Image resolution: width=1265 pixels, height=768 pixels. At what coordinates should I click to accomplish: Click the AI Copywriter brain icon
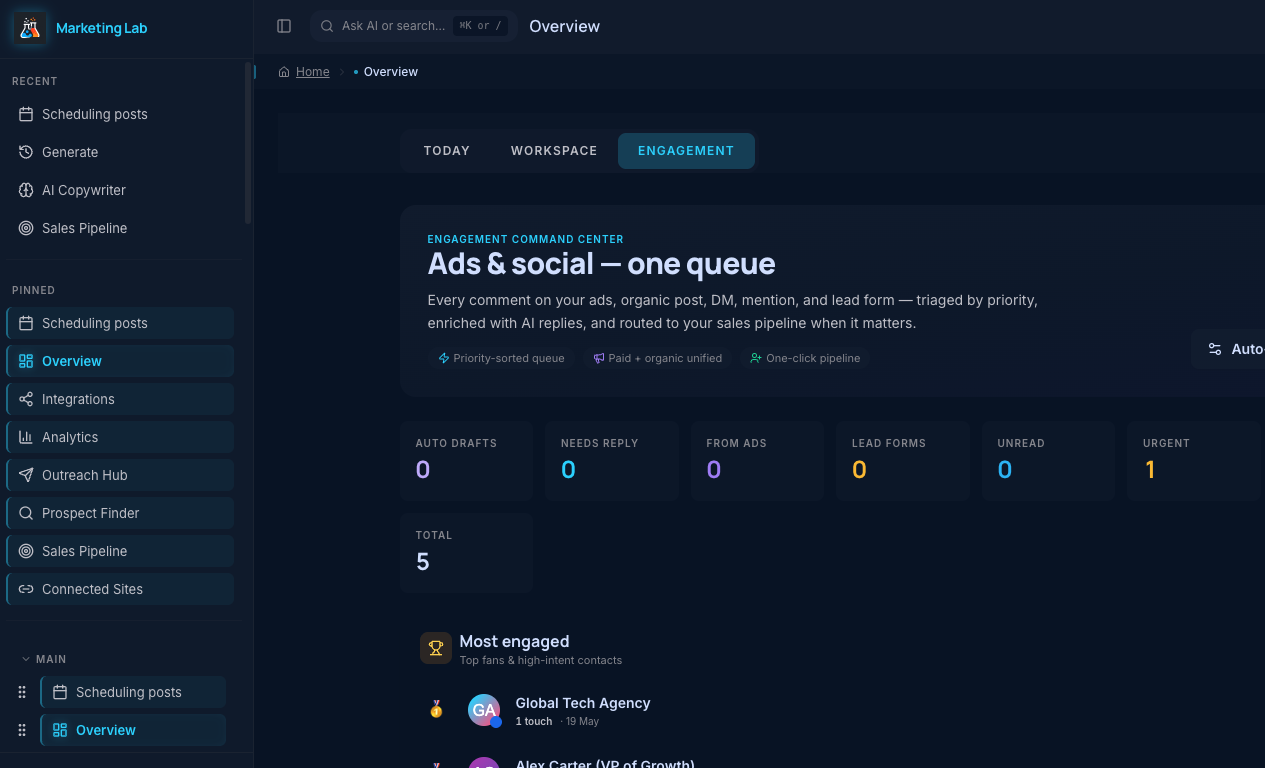tap(26, 190)
